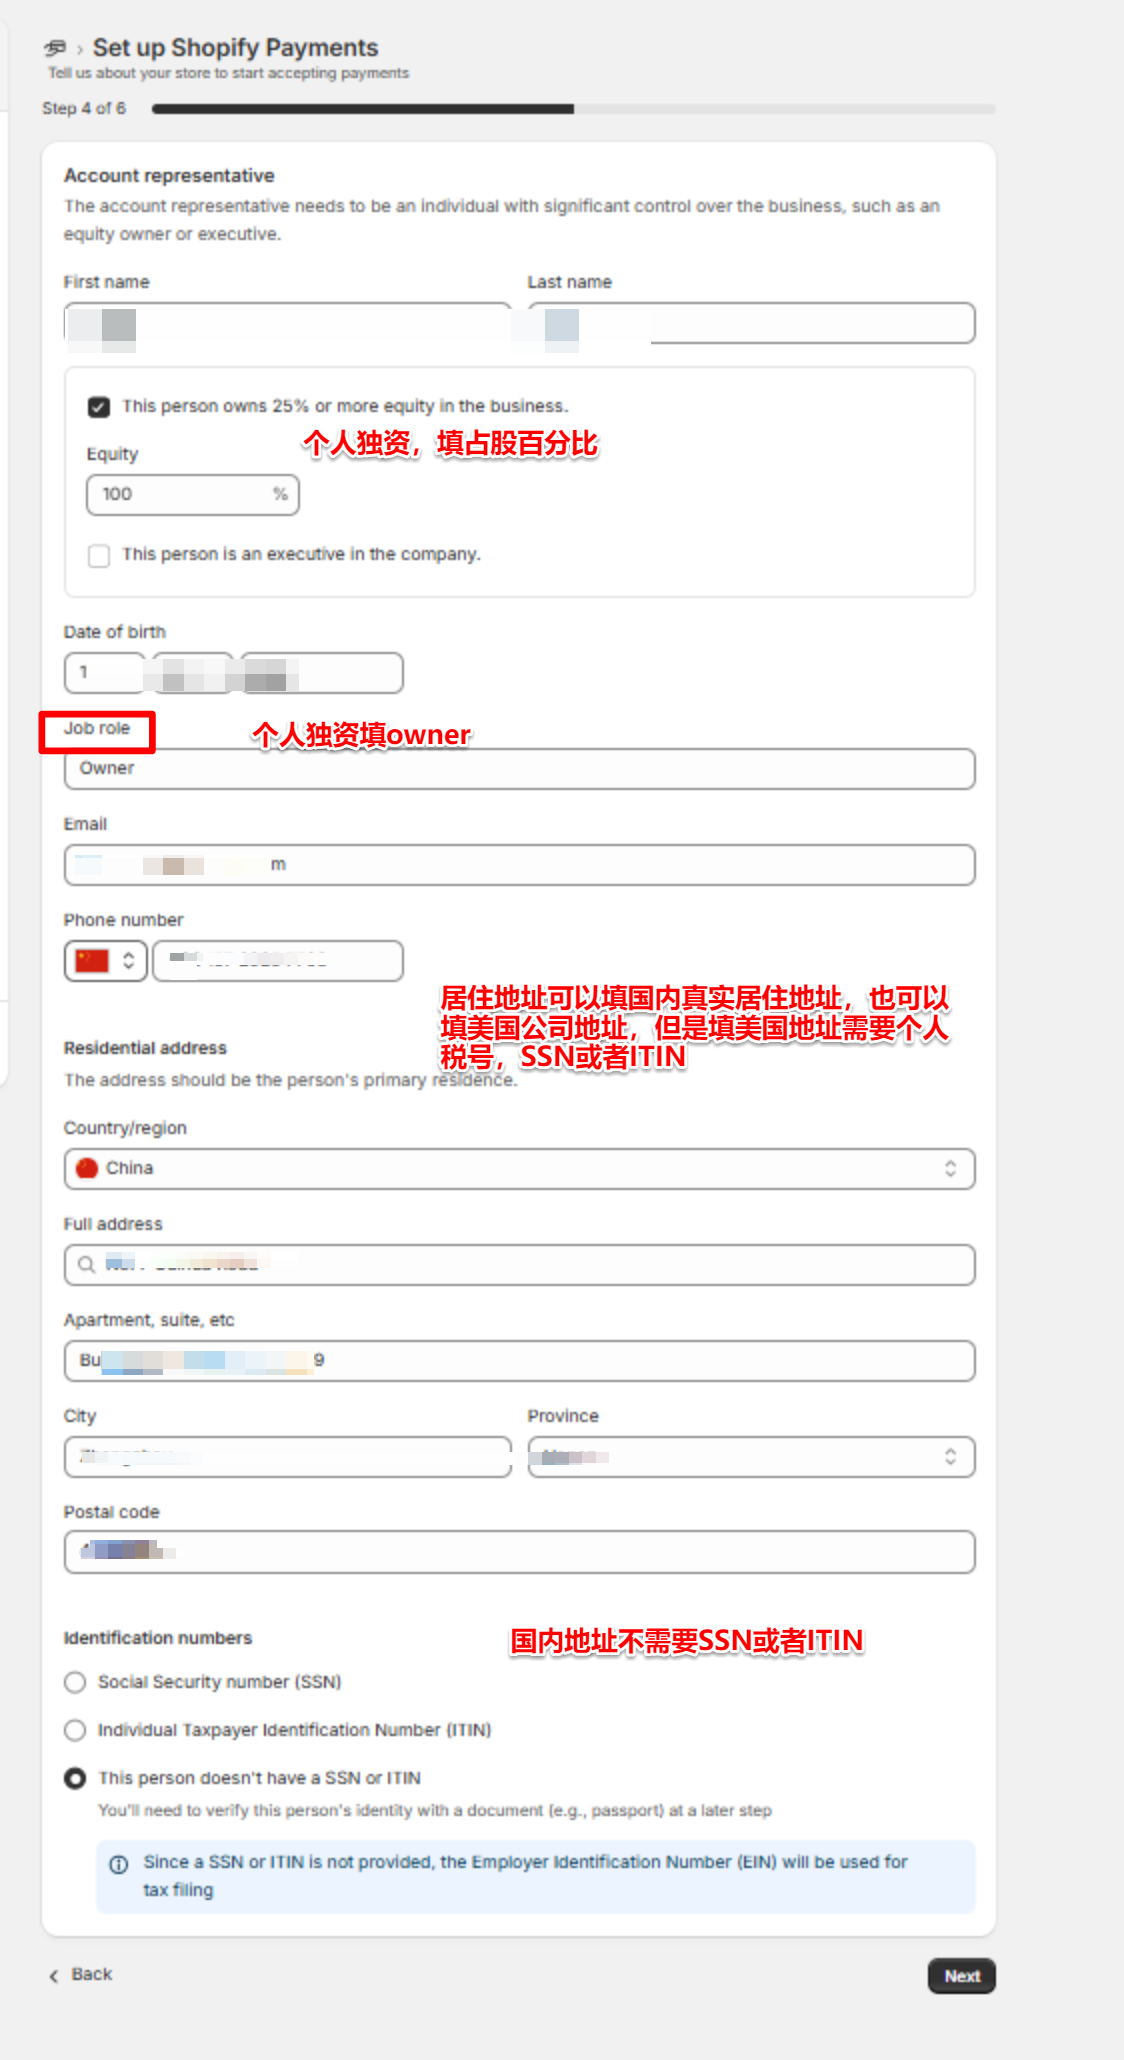1124x2060 pixels.
Task: Open the Country/region China dropdown
Action: click(519, 1169)
